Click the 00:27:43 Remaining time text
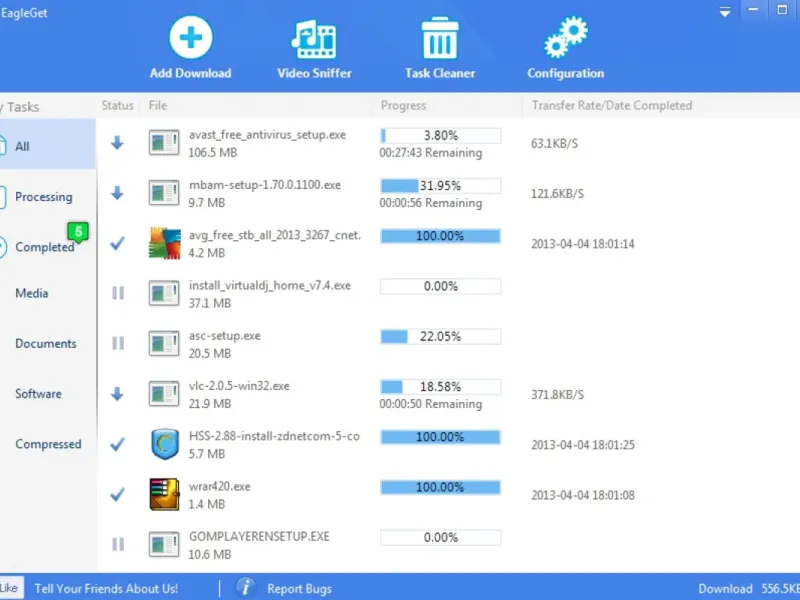The height and width of the screenshot is (600, 800). pyautogui.click(x=431, y=153)
